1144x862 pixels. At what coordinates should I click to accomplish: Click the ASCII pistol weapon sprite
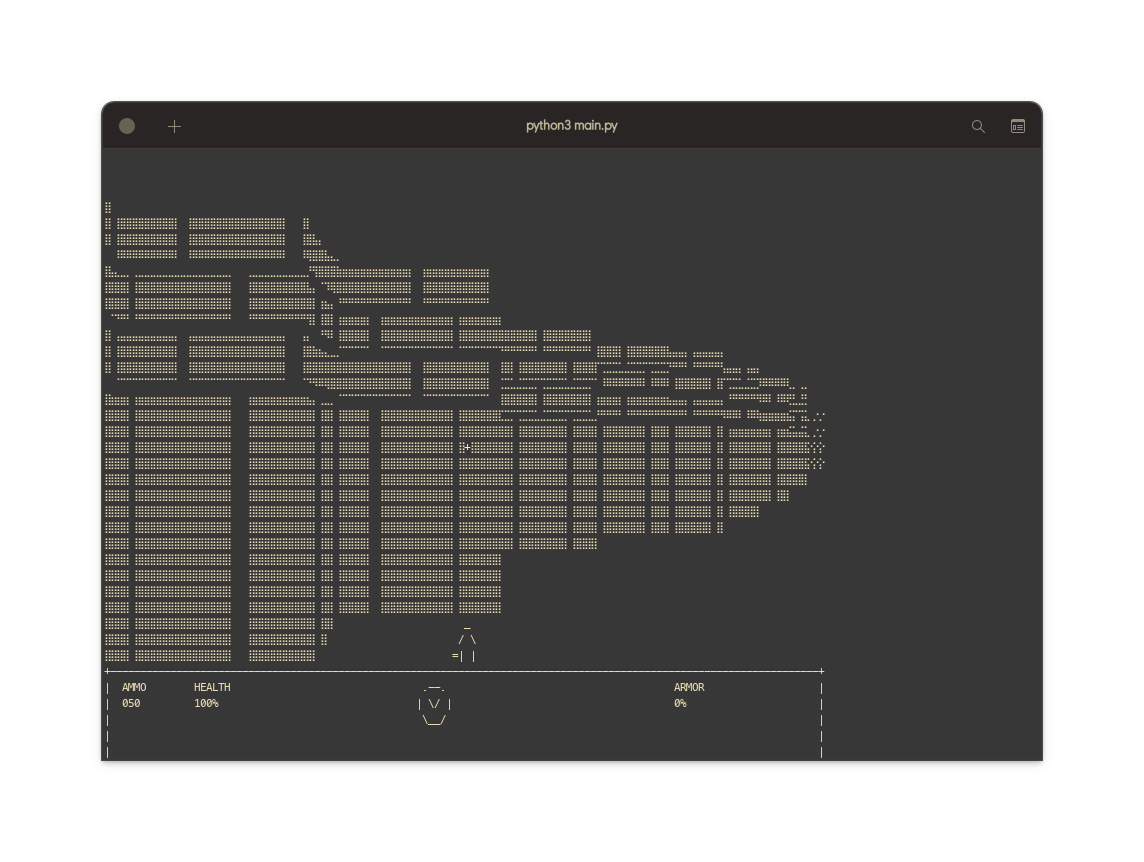pos(466,643)
